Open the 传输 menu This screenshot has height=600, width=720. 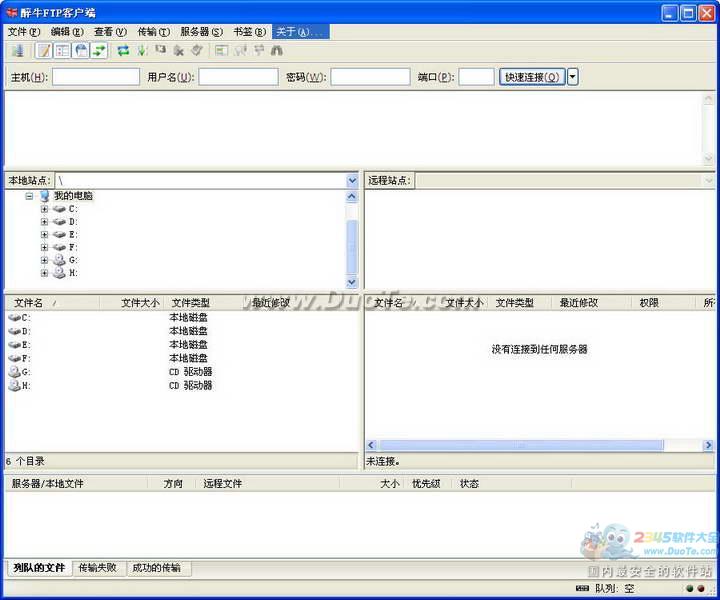point(153,32)
